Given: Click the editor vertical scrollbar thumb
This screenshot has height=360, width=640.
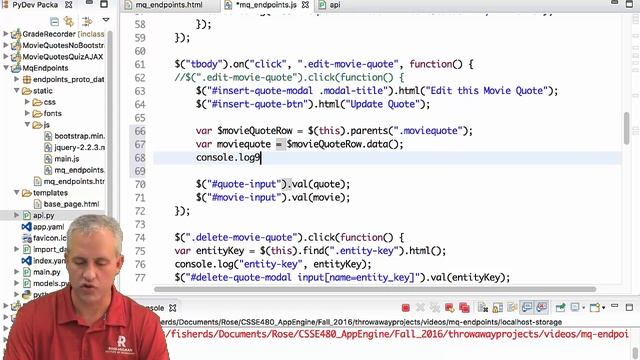Looking at the screenshot, I should [x=627, y=128].
